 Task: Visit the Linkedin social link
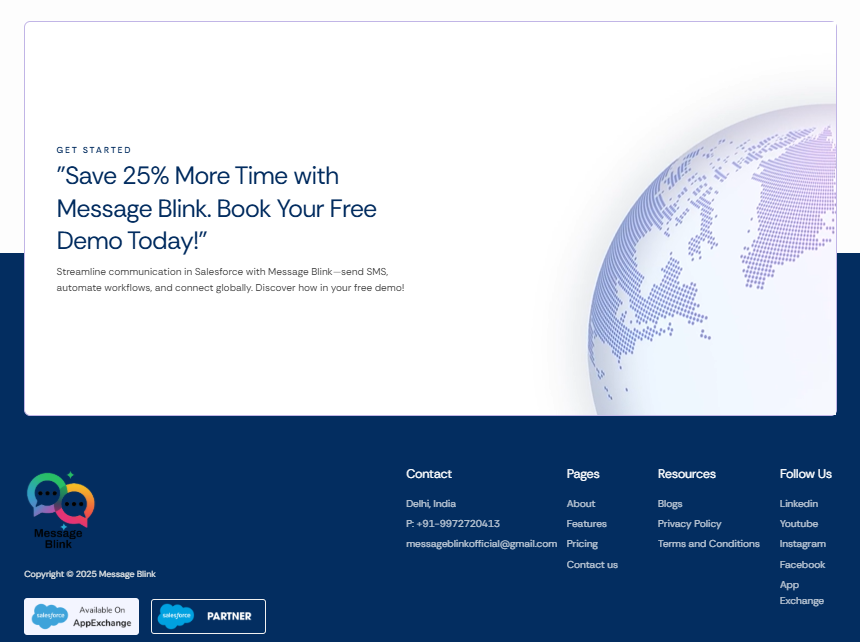(798, 504)
